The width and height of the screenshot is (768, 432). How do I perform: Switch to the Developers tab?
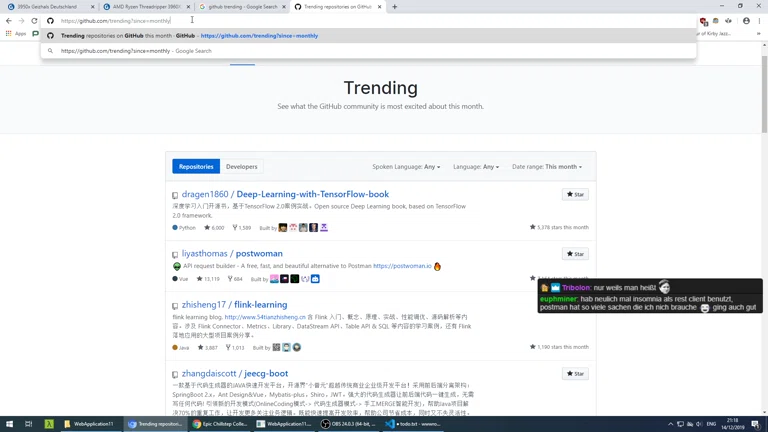coord(241,167)
